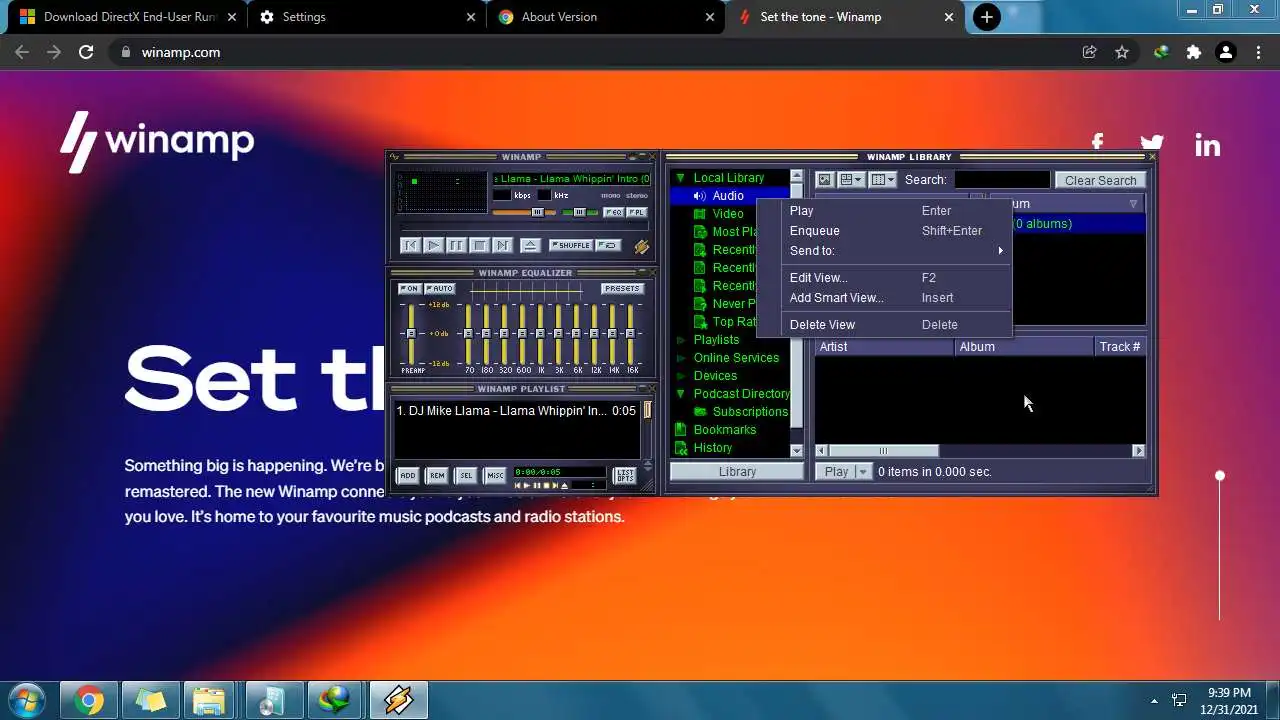Click the Winamp taskbar icon
The width and height of the screenshot is (1280, 720).
pyautogui.click(x=398, y=701)
